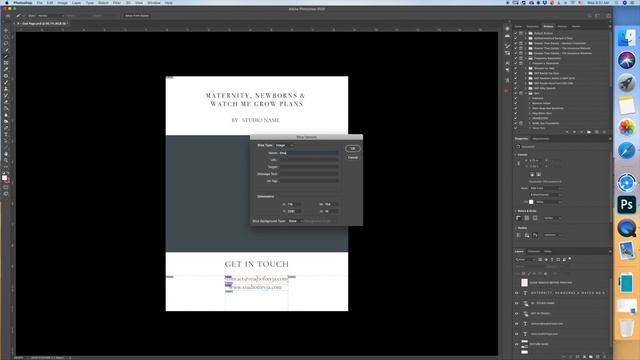Open the Filter menu
This screenshot has height=360, width=640.
pyautogui.click(x=117, y=2)
